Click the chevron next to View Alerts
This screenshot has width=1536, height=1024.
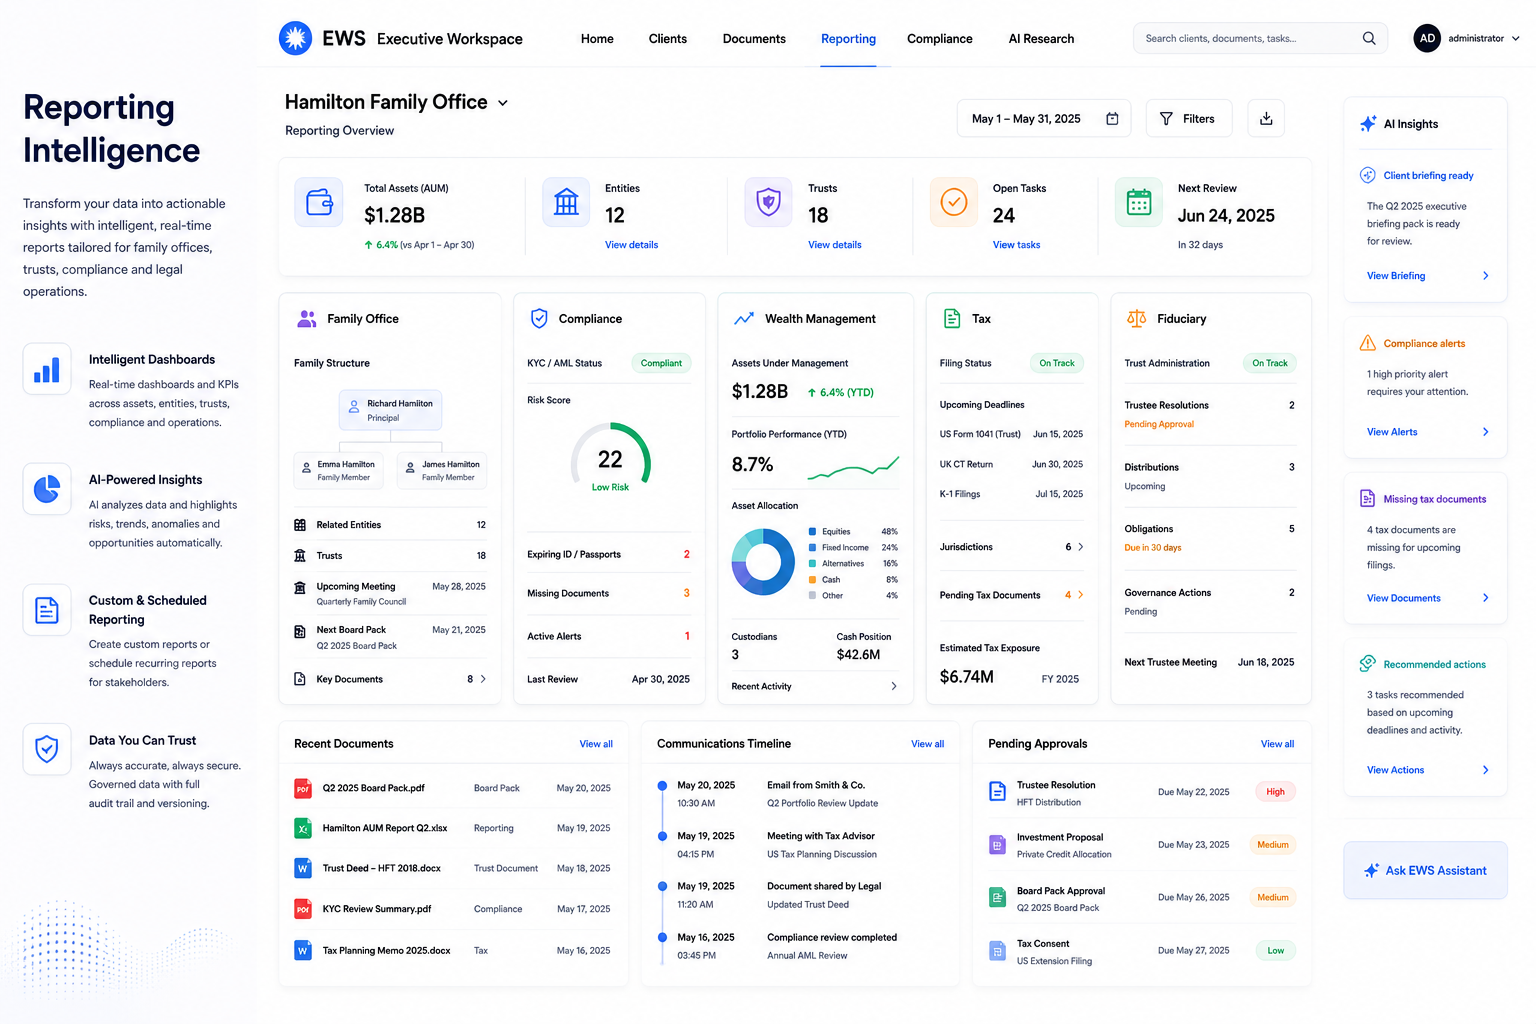[x=1485, y=432]
